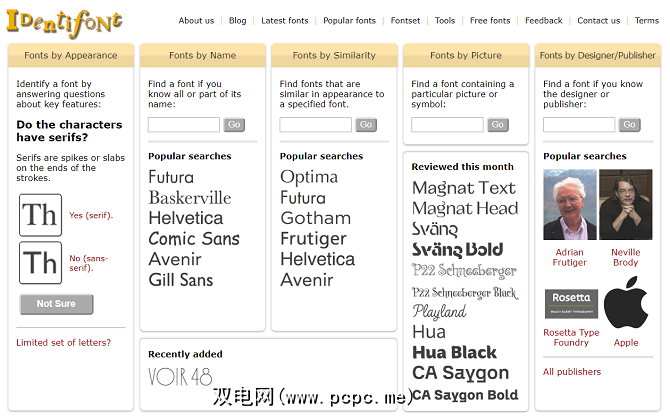Open Adrian Frutiger's portrait photo
Image resolution: width=670 pixels, height=420 pixels.
click(x=570, y=204)
